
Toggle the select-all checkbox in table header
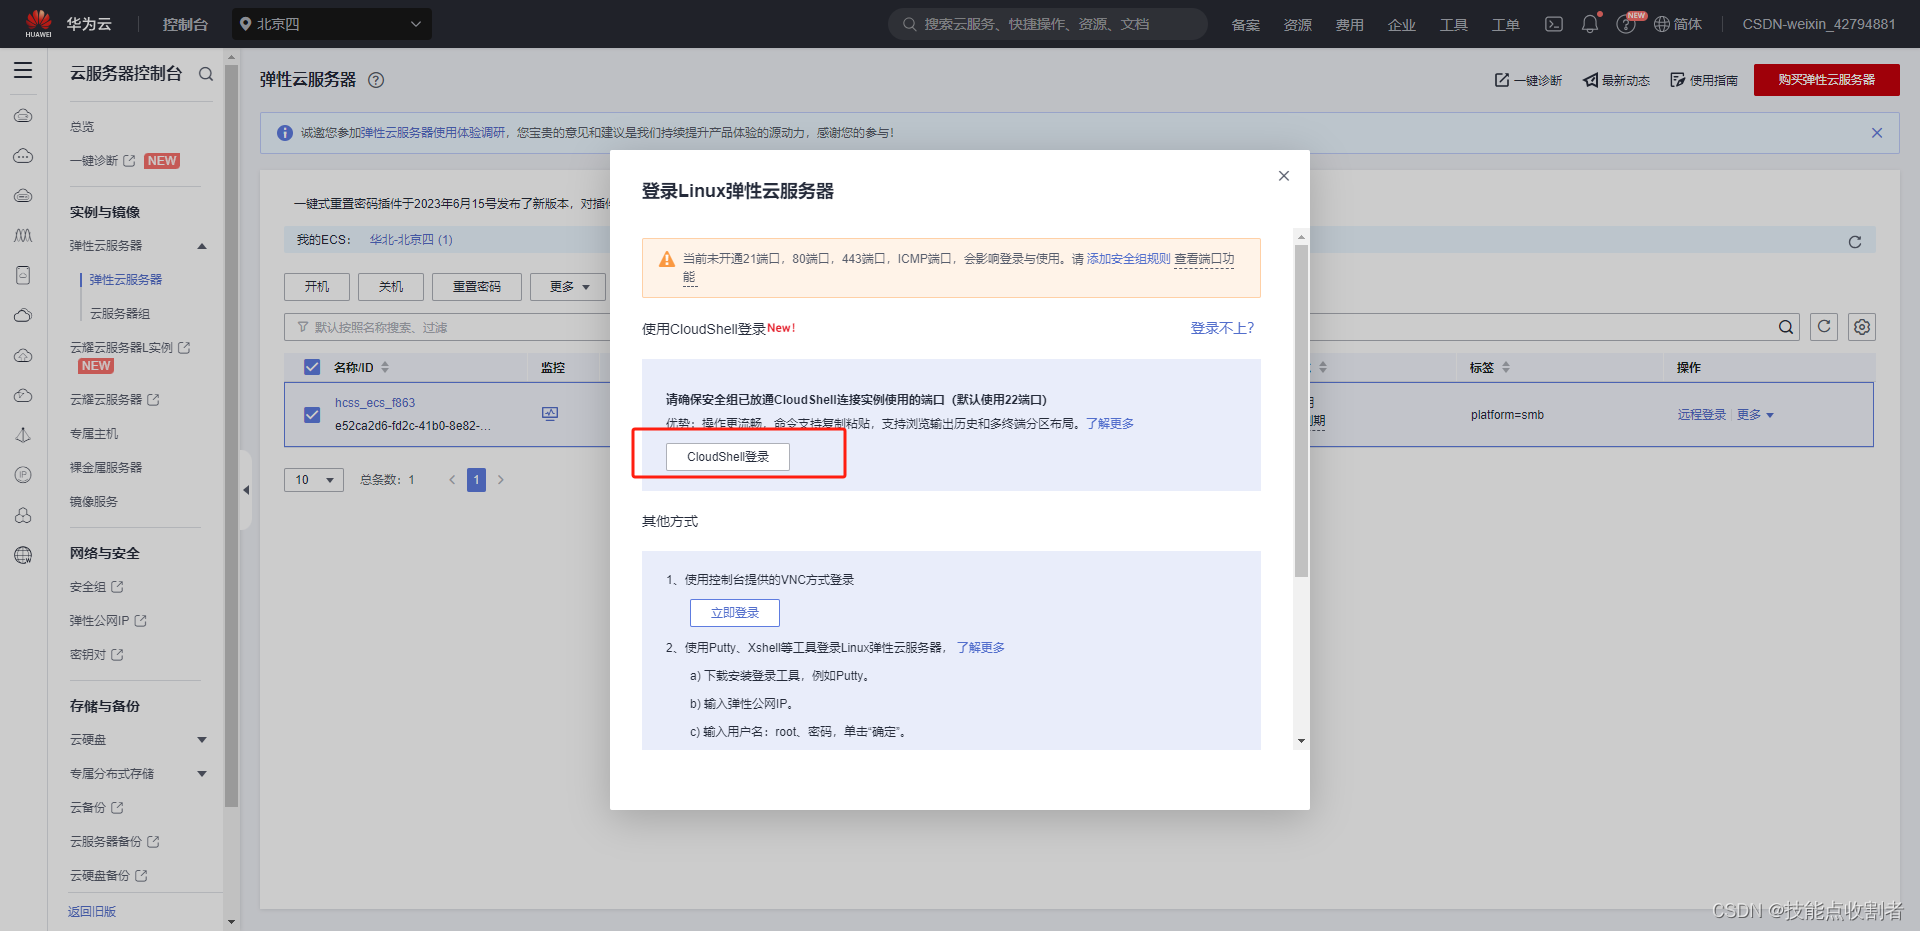coord(312,367)
